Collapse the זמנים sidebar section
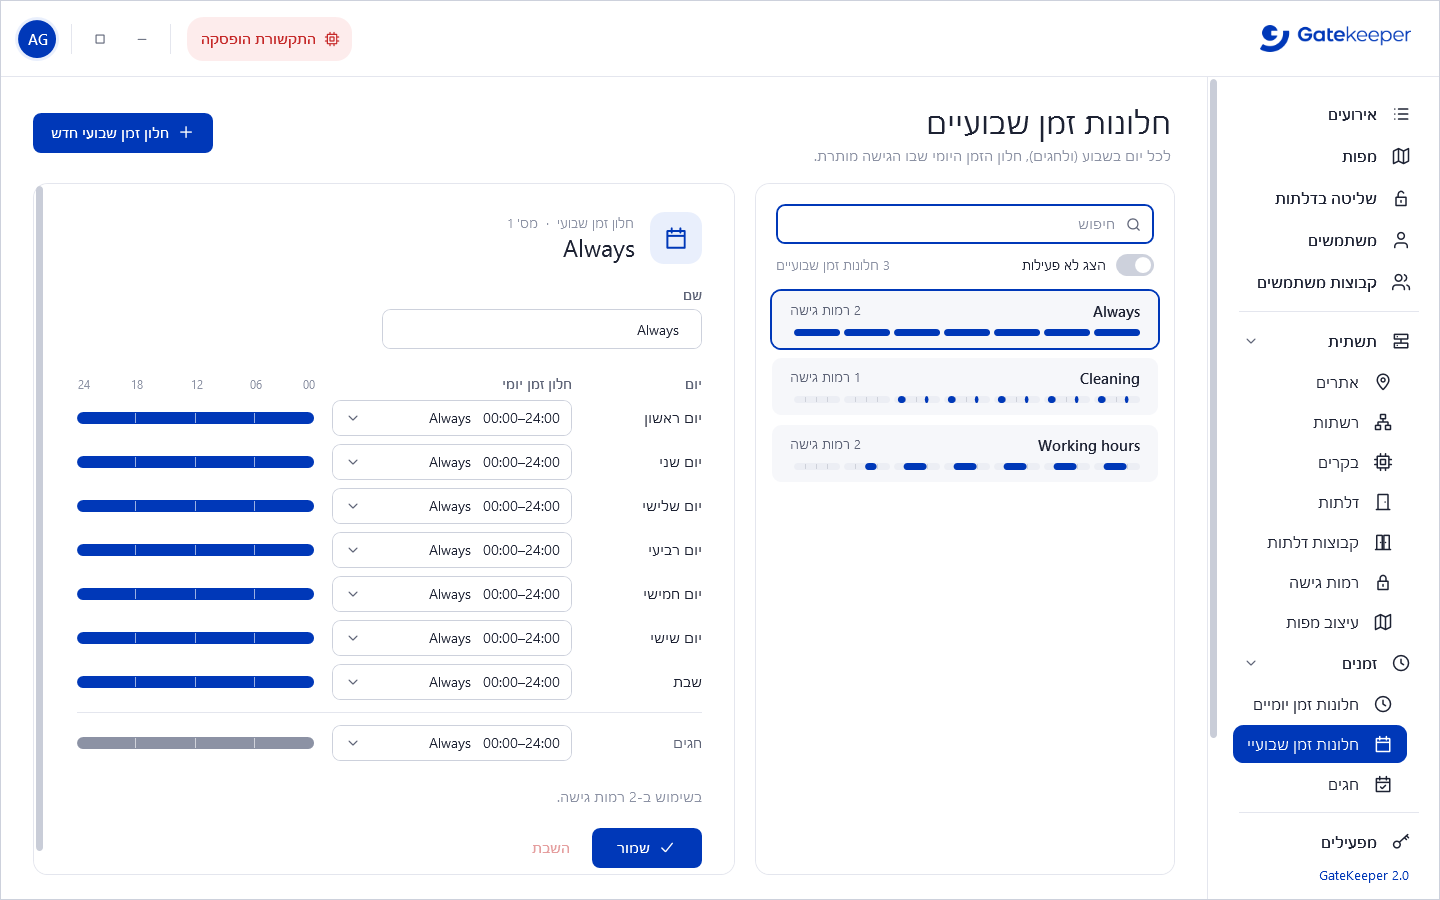The image size is (1440, 900). [x=1251, y=663]
